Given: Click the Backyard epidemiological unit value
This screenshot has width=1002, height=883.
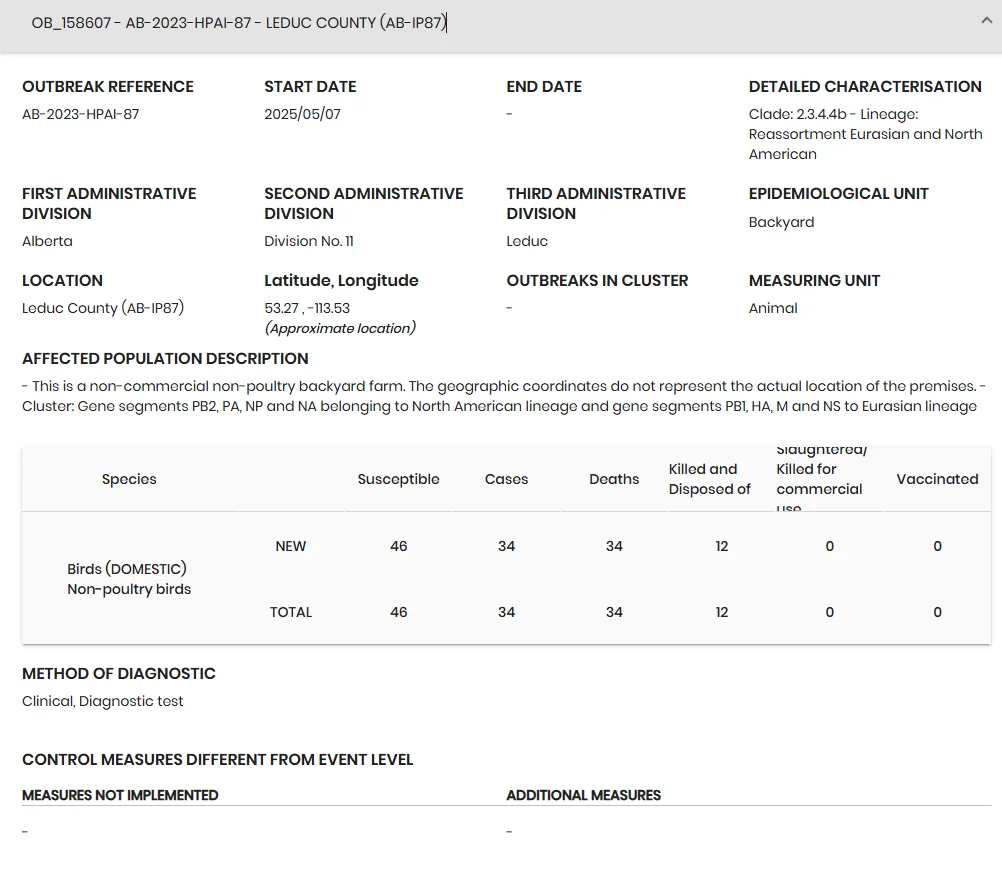Looking at the screenshot, I should pos(781,222).
